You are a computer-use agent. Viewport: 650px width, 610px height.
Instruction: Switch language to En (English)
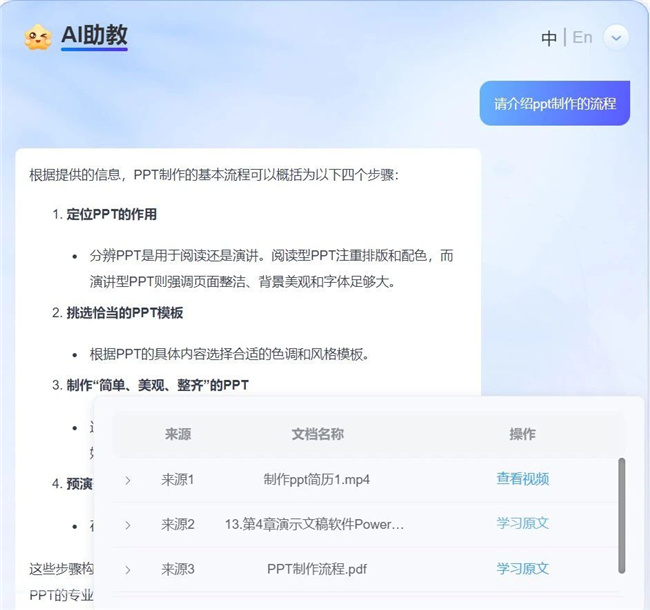coord(582,37)
